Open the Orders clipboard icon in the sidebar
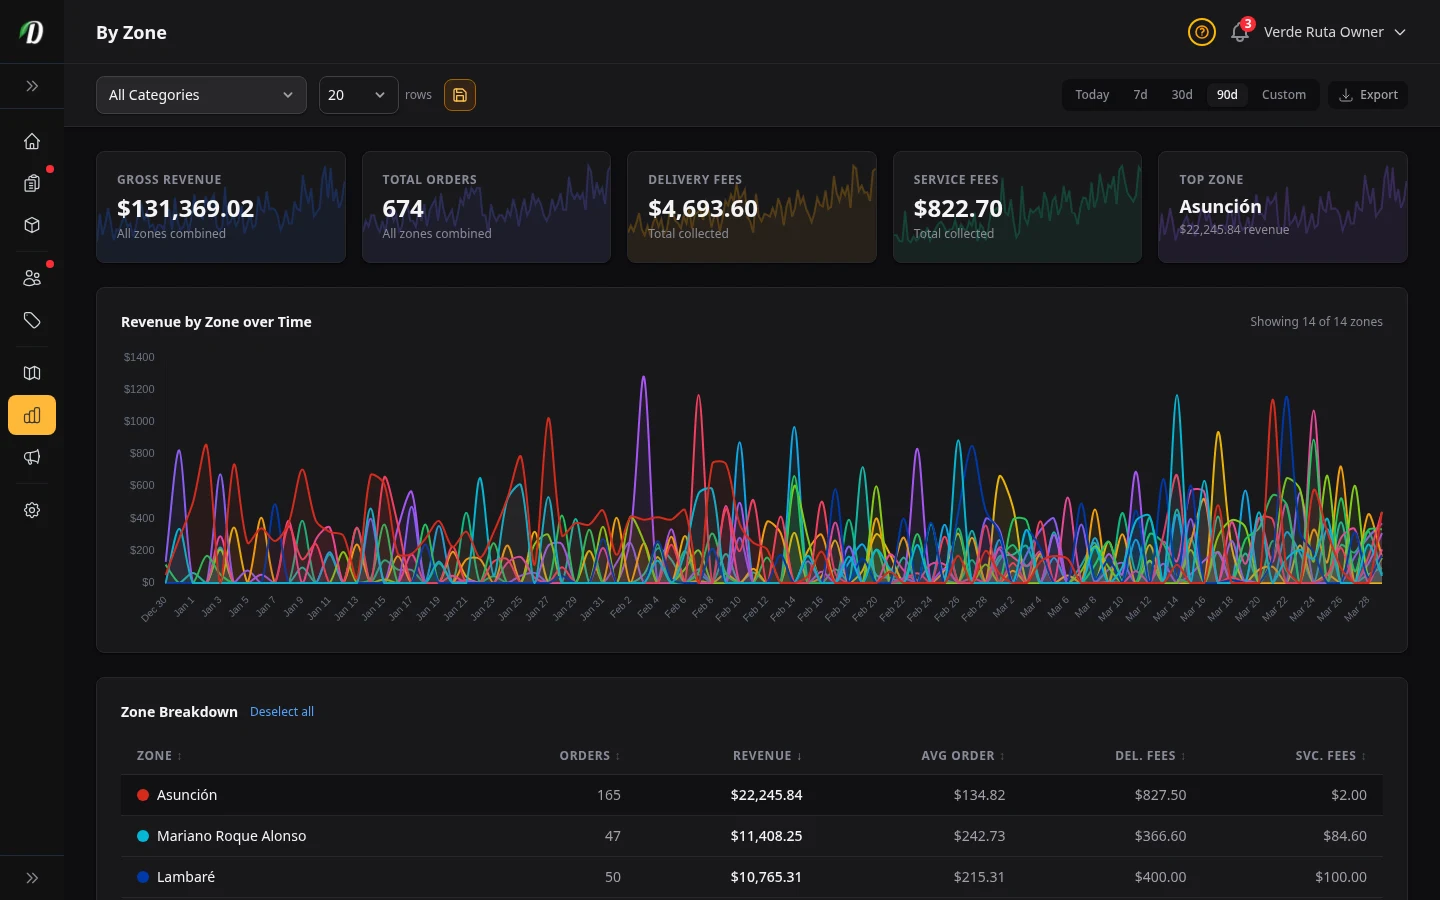Screen dimensions: 1440x900 coord(31,183)
